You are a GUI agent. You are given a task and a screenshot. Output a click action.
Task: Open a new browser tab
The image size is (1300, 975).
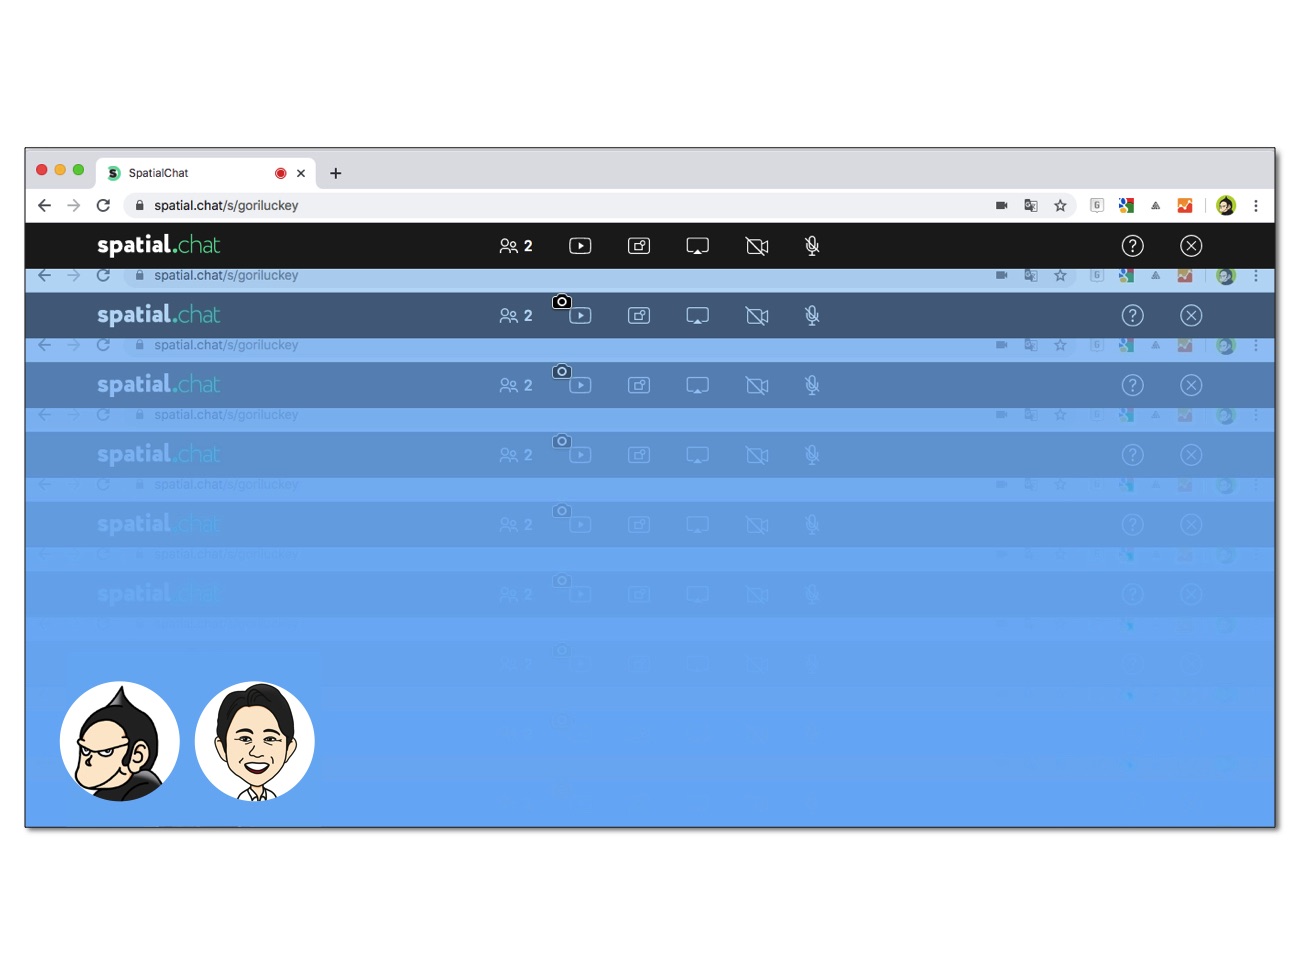336,173
